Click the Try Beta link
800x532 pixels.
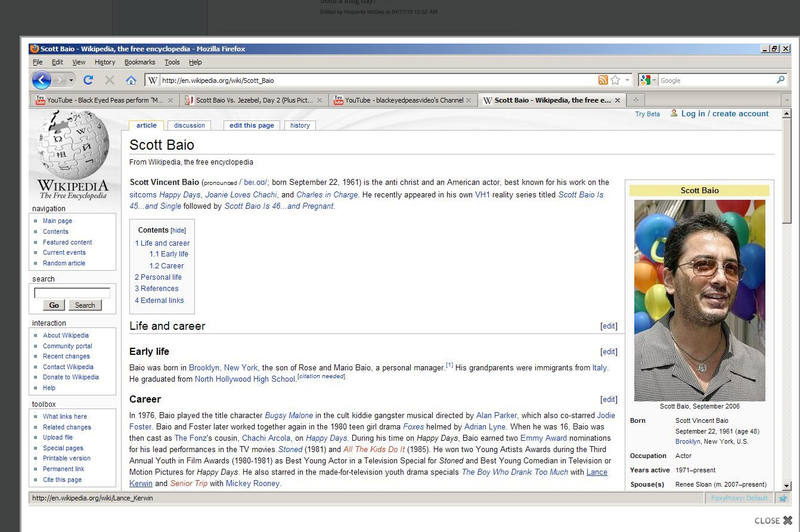647,114
